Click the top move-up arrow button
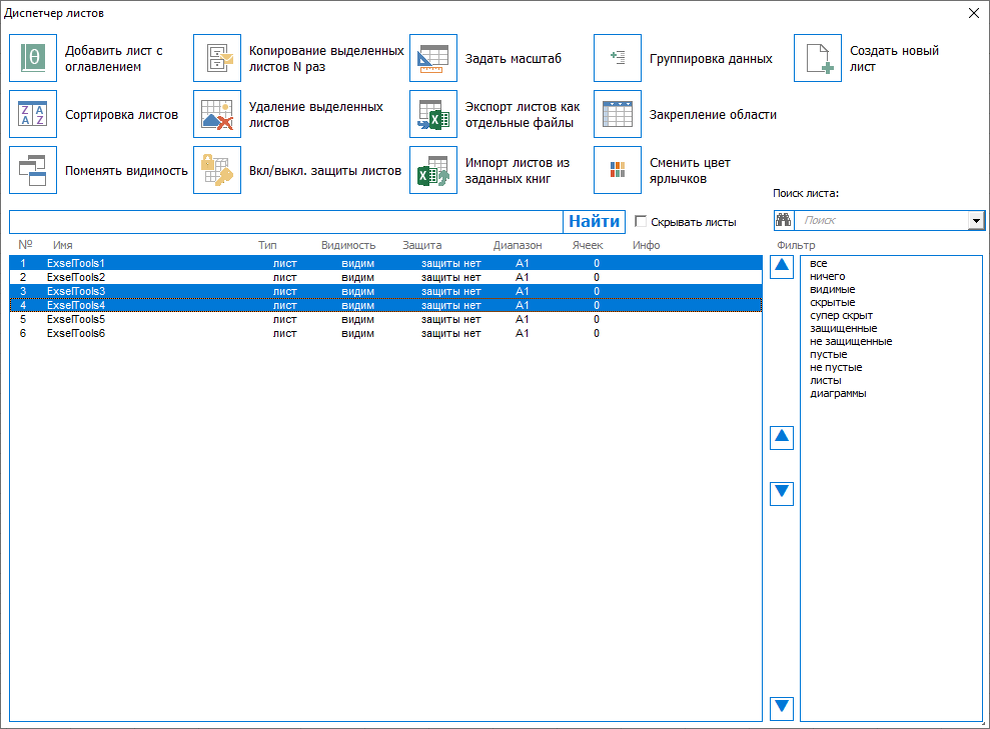The width and height of the screenshot is (990, 729). click(x=781, y=267)
